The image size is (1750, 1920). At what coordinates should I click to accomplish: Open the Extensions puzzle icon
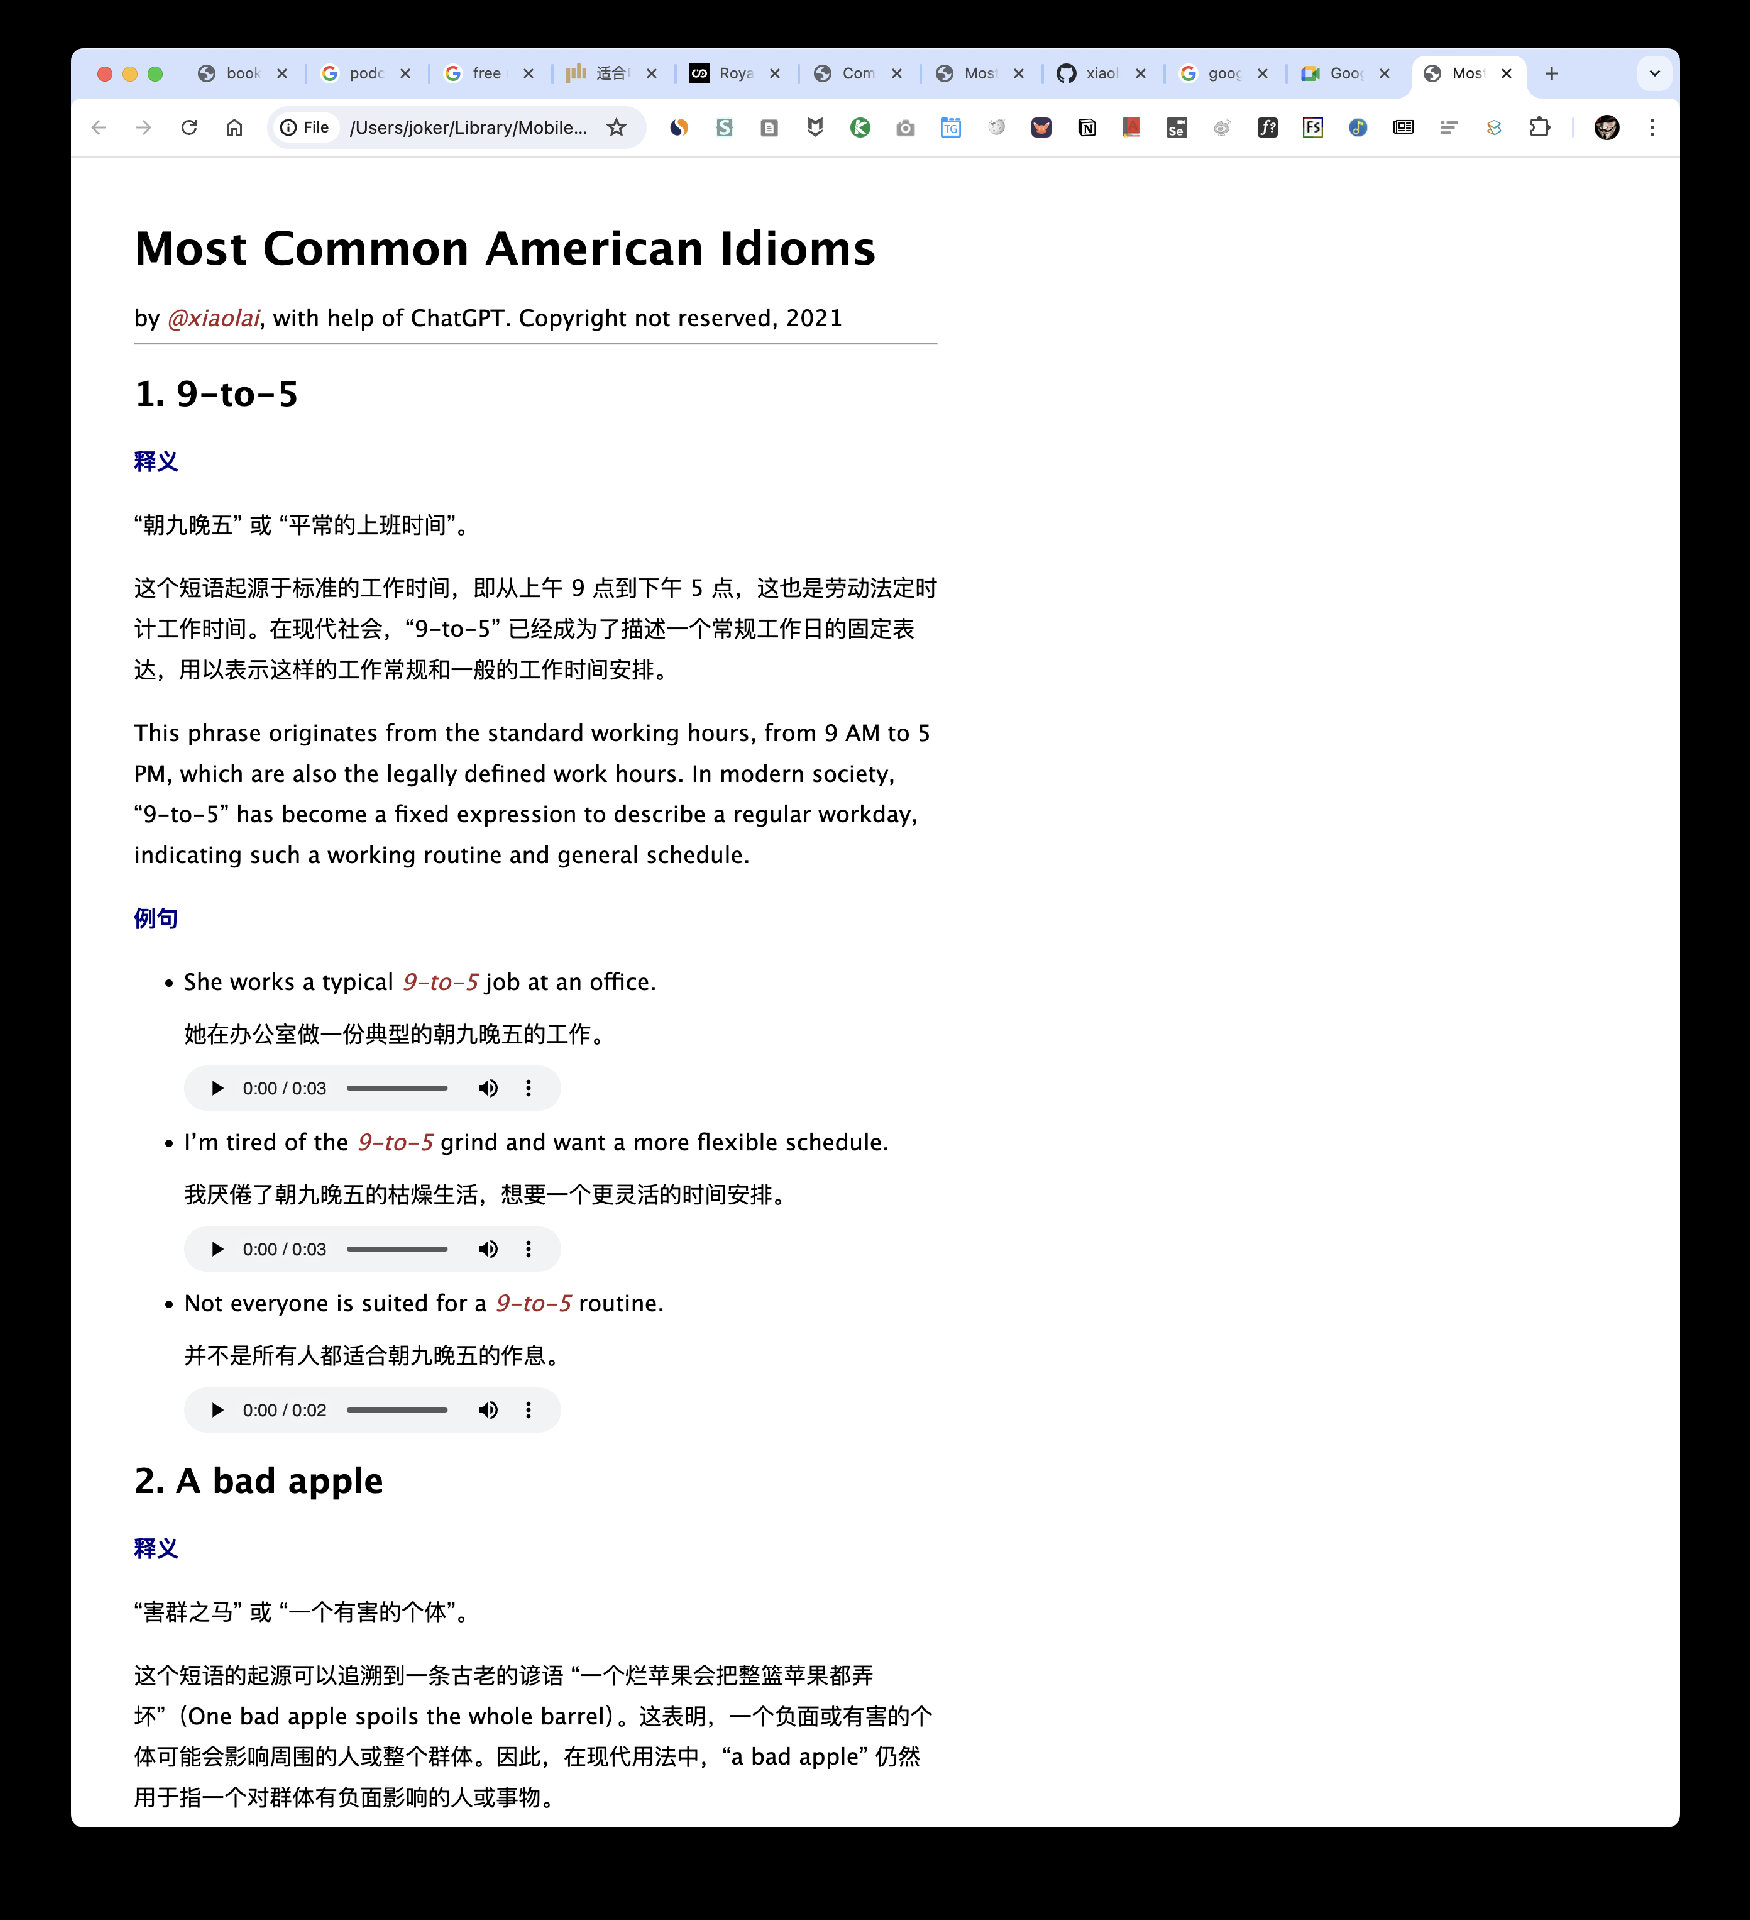click(x=1539, y=127)
